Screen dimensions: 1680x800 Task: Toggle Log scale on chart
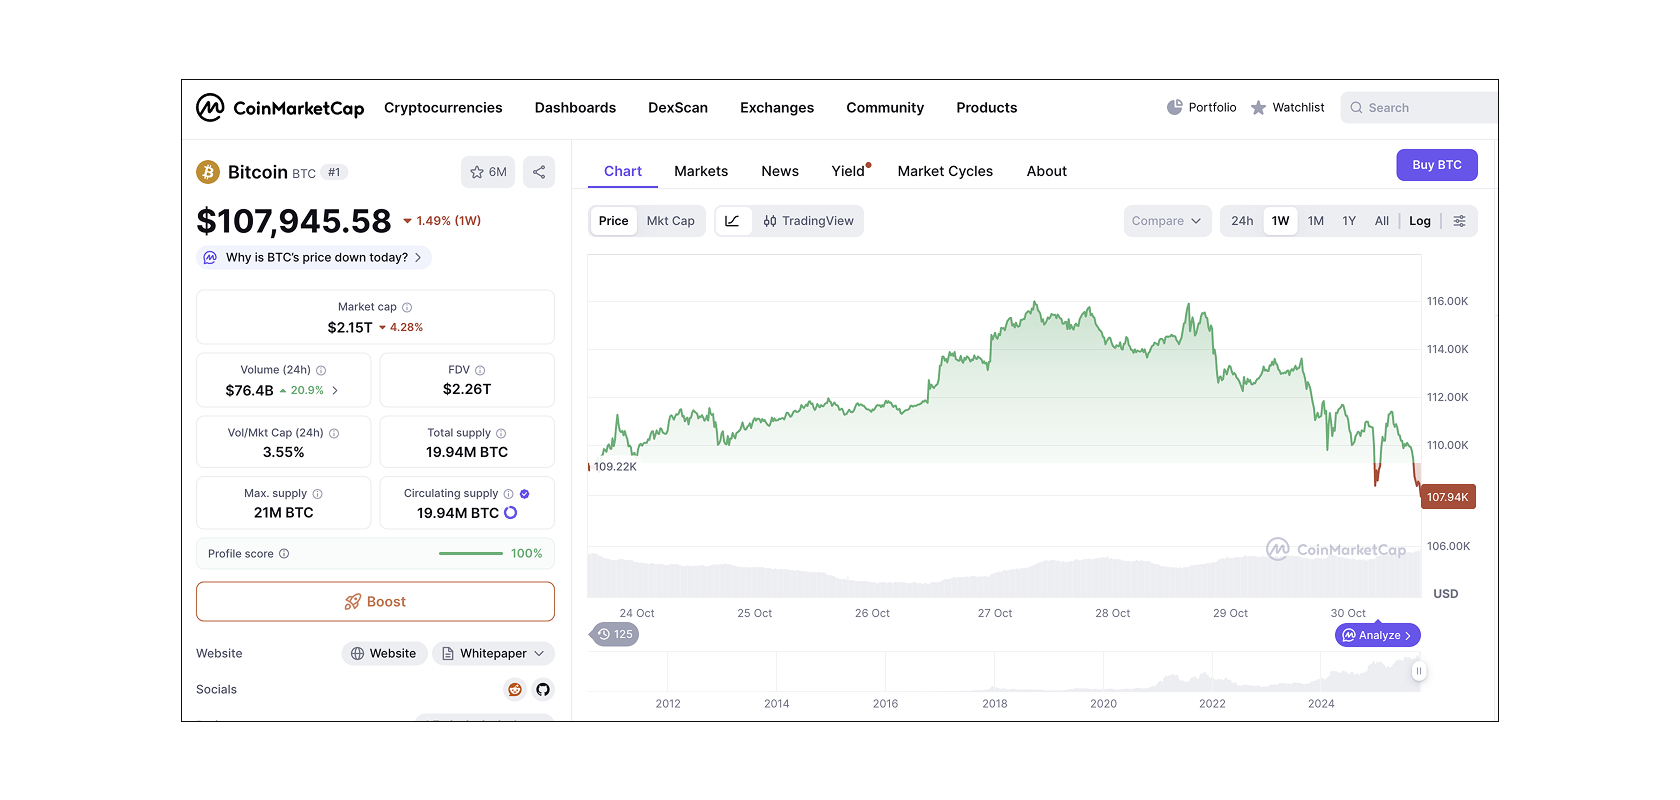[x=1420, y=221]
